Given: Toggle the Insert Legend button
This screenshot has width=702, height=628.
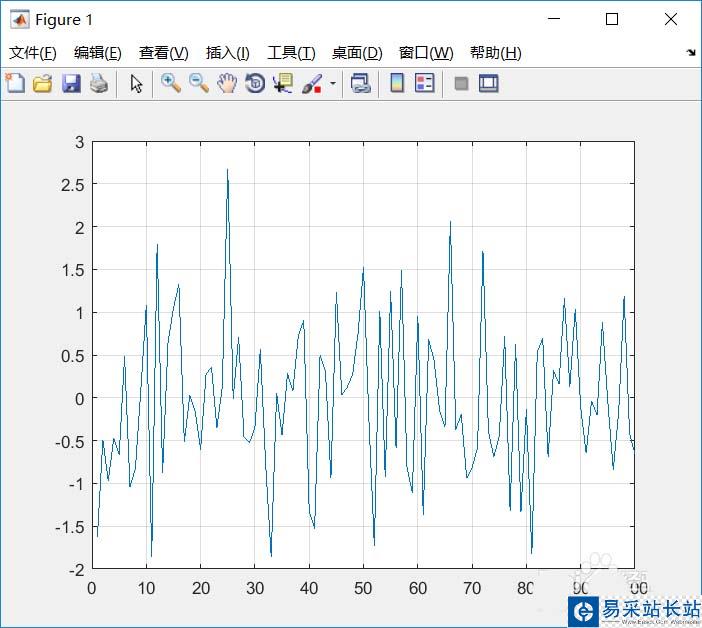Looking at the screenshot, I should [x=425, y=84].
